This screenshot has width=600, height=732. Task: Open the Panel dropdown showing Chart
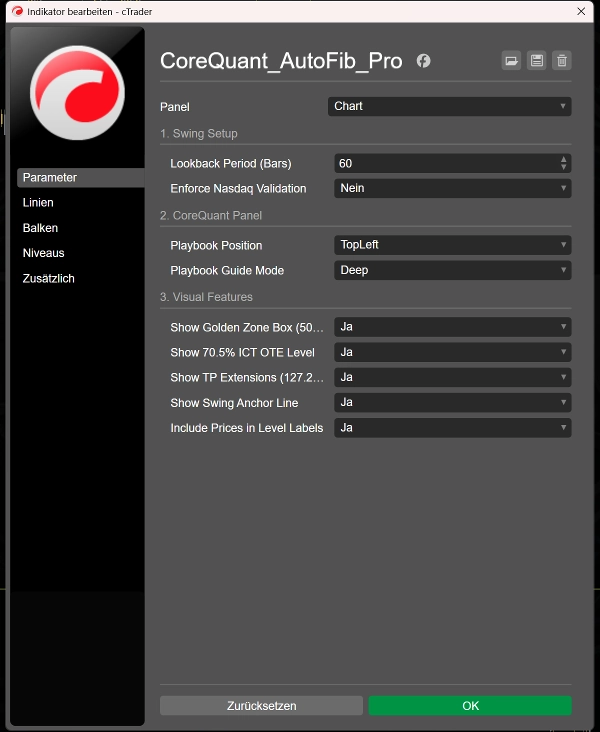(449, 106)
